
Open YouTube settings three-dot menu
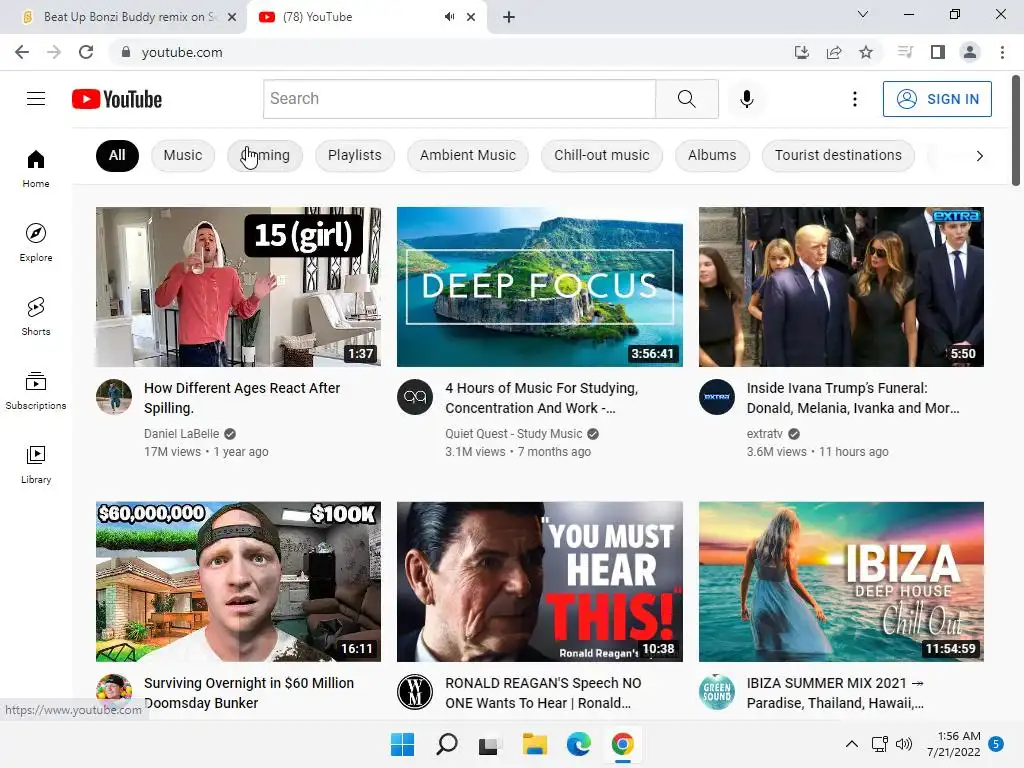(x=854, y=99)
